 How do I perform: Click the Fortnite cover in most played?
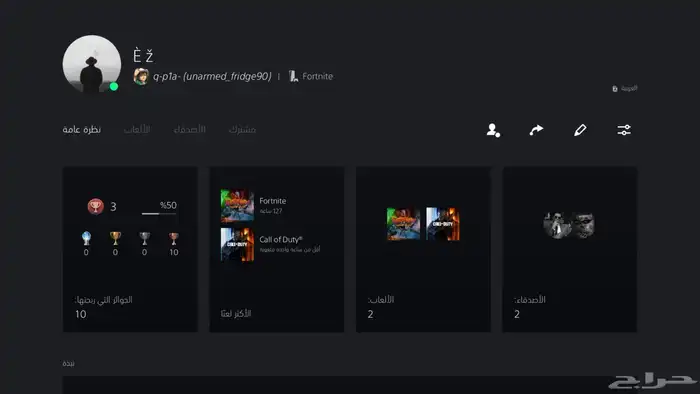pos(237,206)
